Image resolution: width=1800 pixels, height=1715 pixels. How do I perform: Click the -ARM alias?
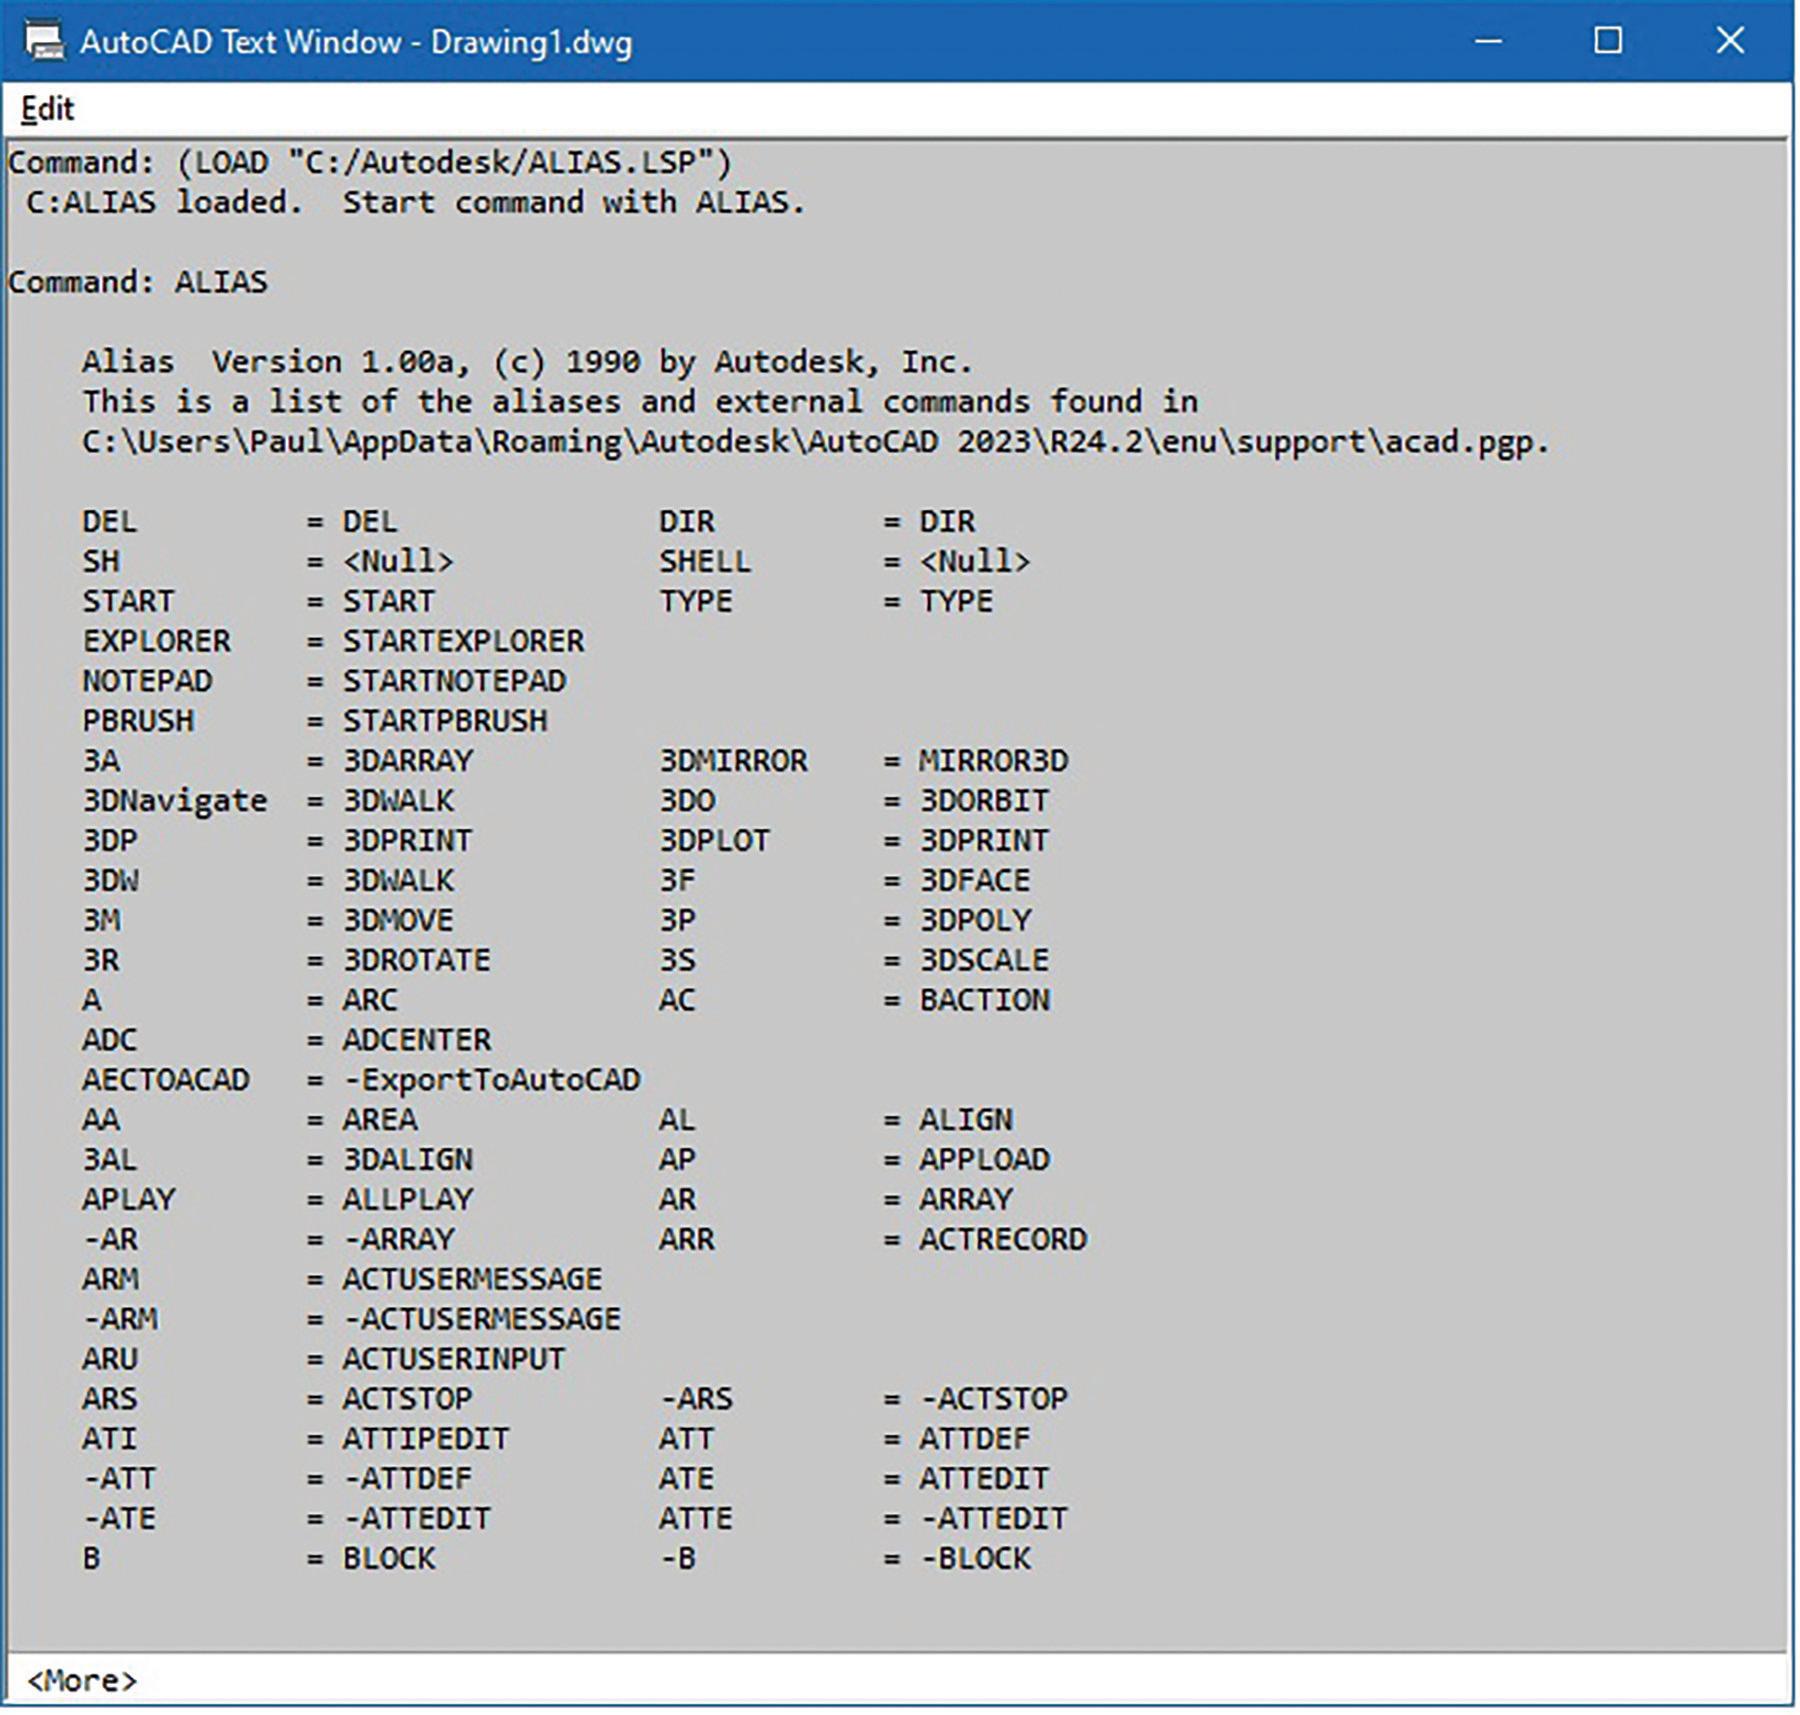pos(120,1320)
